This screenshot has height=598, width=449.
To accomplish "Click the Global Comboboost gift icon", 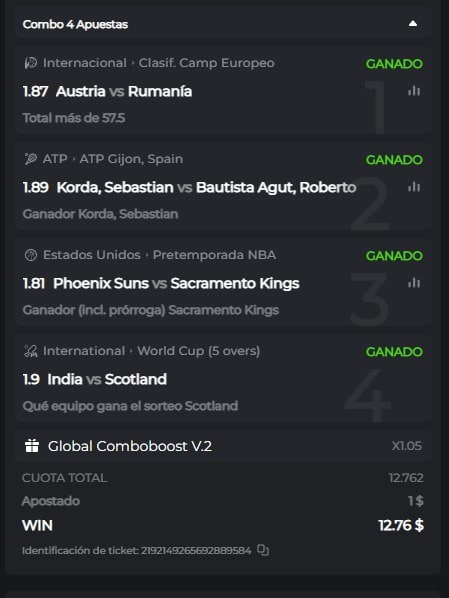I will click(x=32, y=445).
